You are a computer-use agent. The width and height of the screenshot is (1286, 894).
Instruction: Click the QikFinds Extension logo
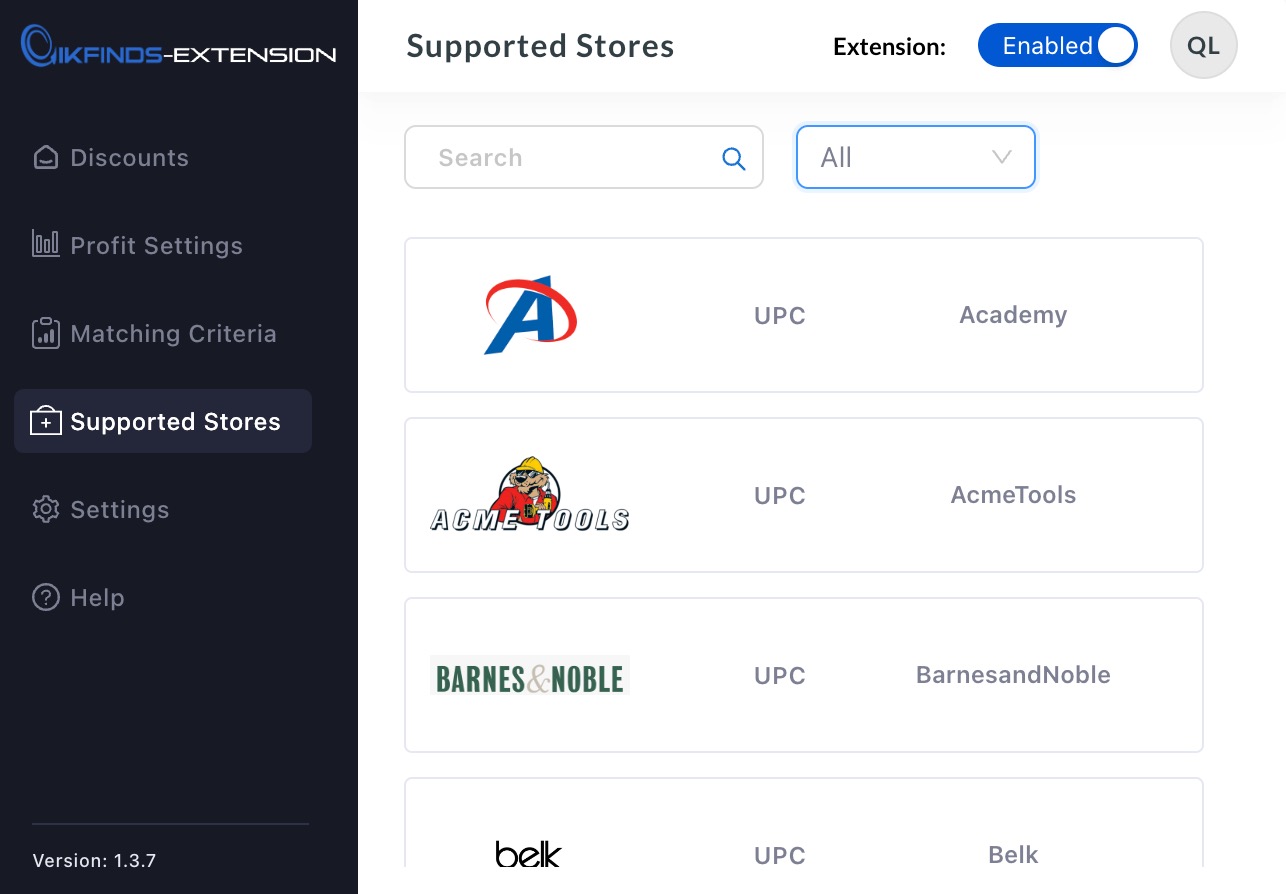[179, 49]
